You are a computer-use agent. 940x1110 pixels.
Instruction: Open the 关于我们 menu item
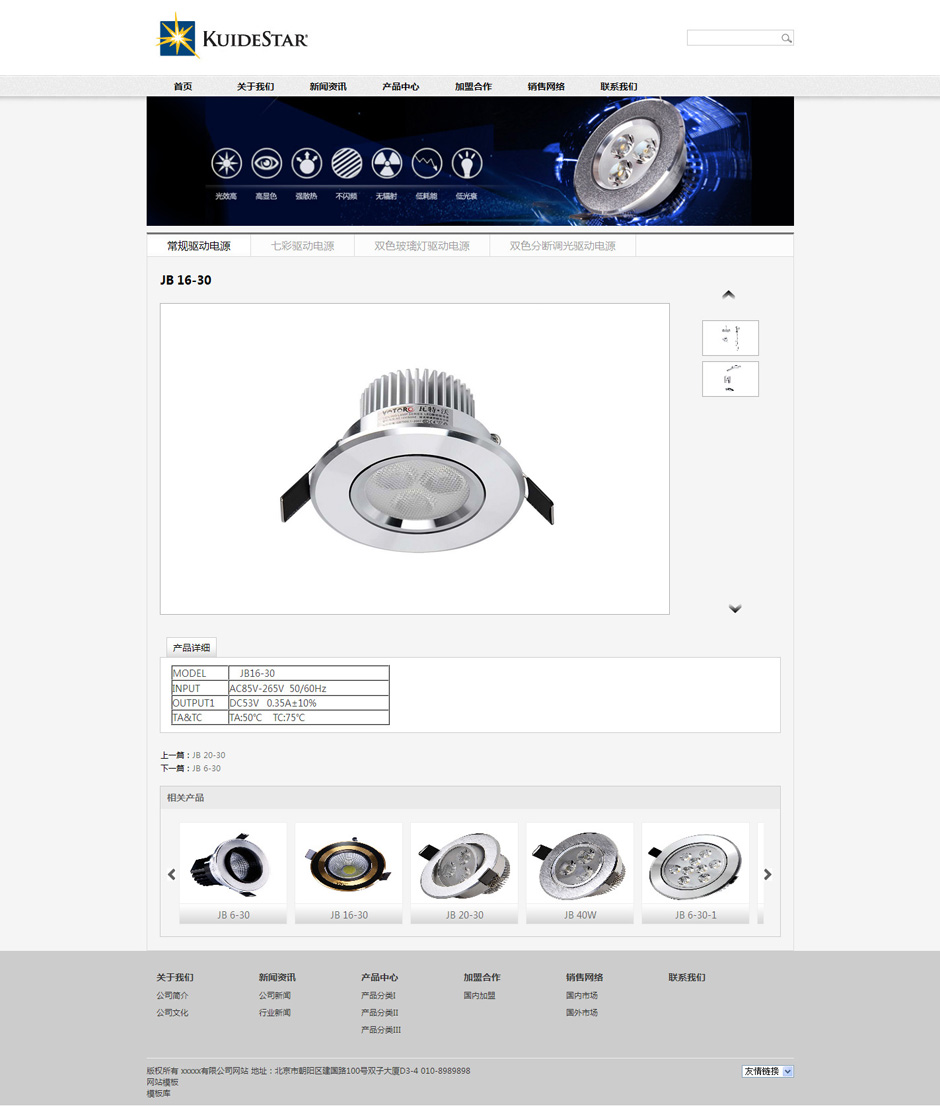tap(256, 86)
